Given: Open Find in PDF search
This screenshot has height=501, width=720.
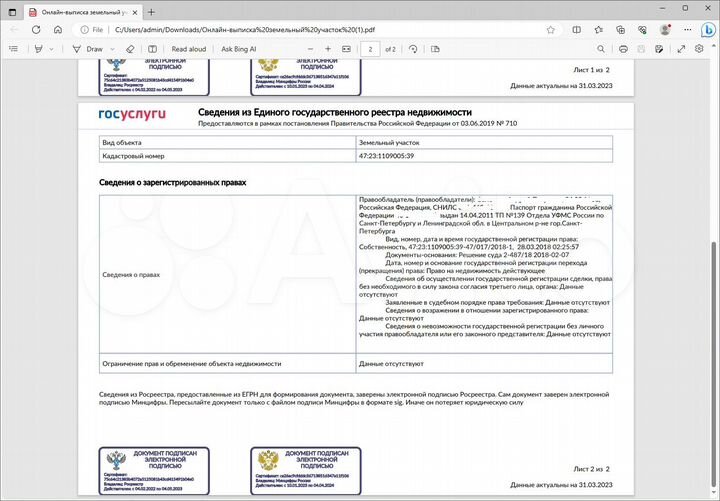Looking at the screenshot, I should click(601, 49).
